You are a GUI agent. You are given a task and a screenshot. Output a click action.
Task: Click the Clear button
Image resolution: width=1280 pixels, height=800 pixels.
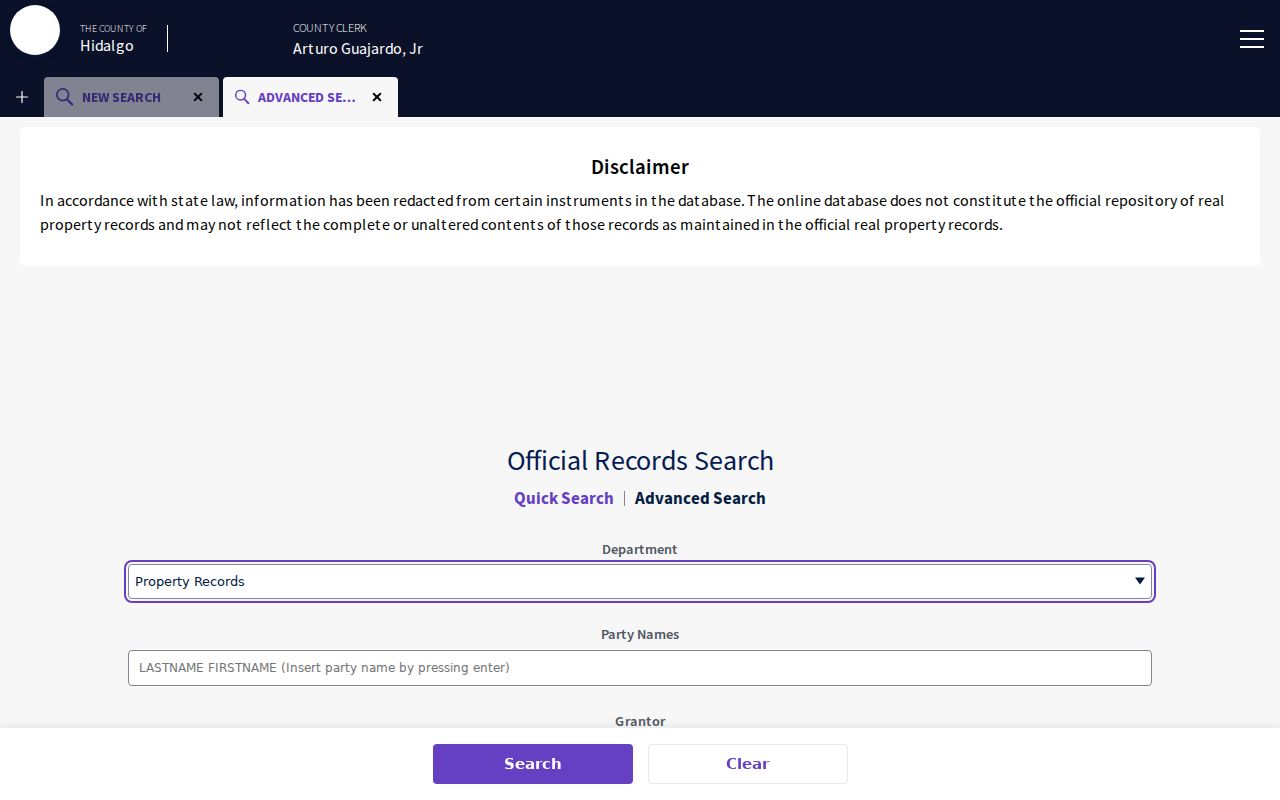coord(748,764)
